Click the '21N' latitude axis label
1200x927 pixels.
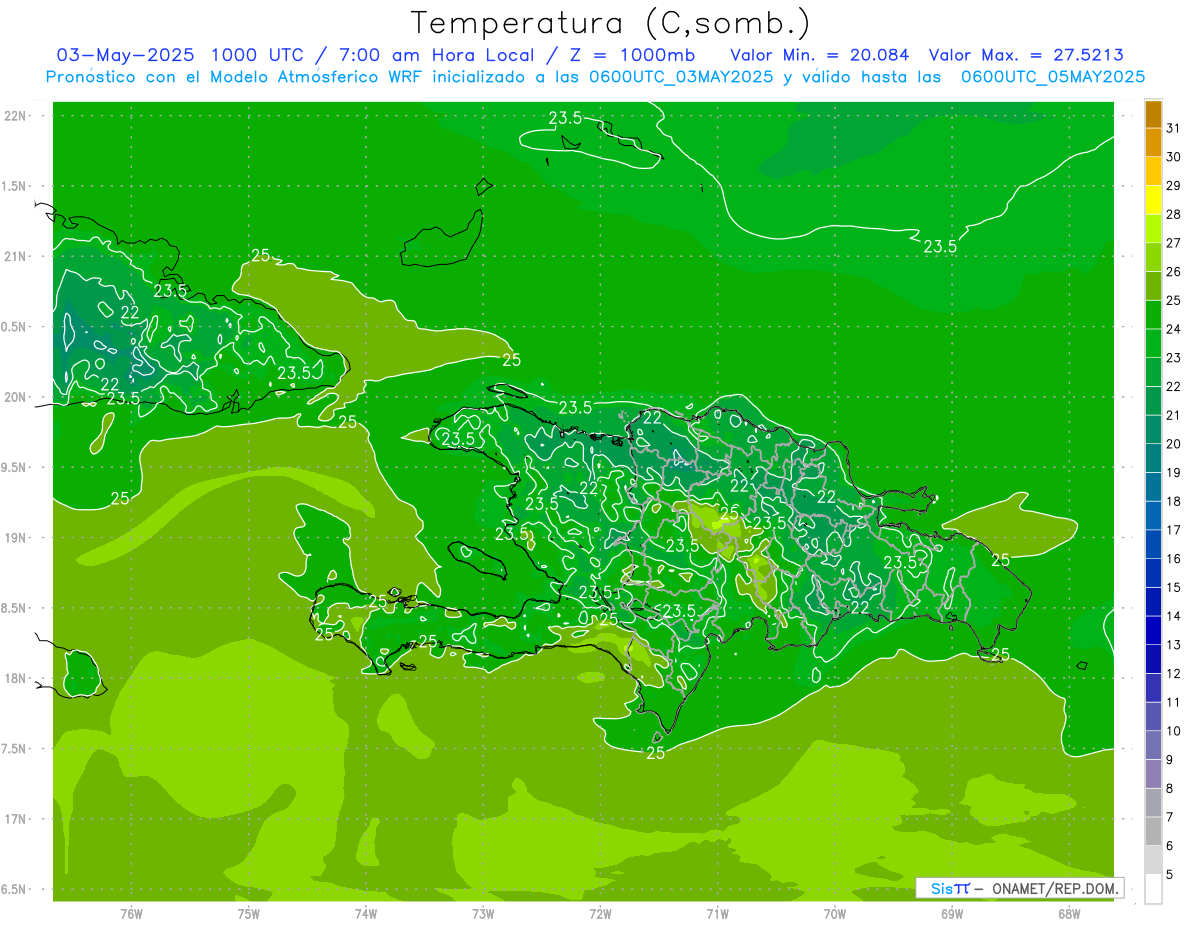click(16, 256)
